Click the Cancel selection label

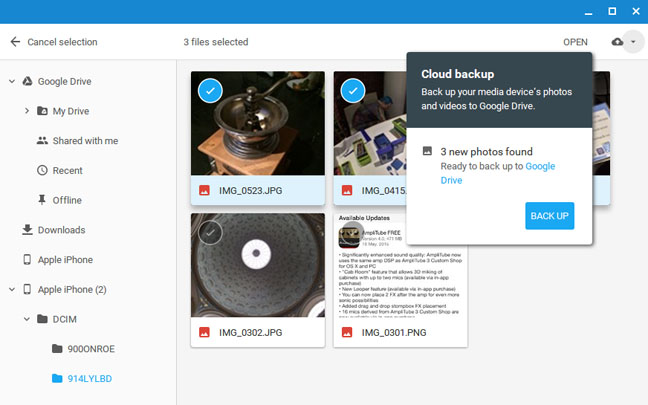[x=62, y=42]
